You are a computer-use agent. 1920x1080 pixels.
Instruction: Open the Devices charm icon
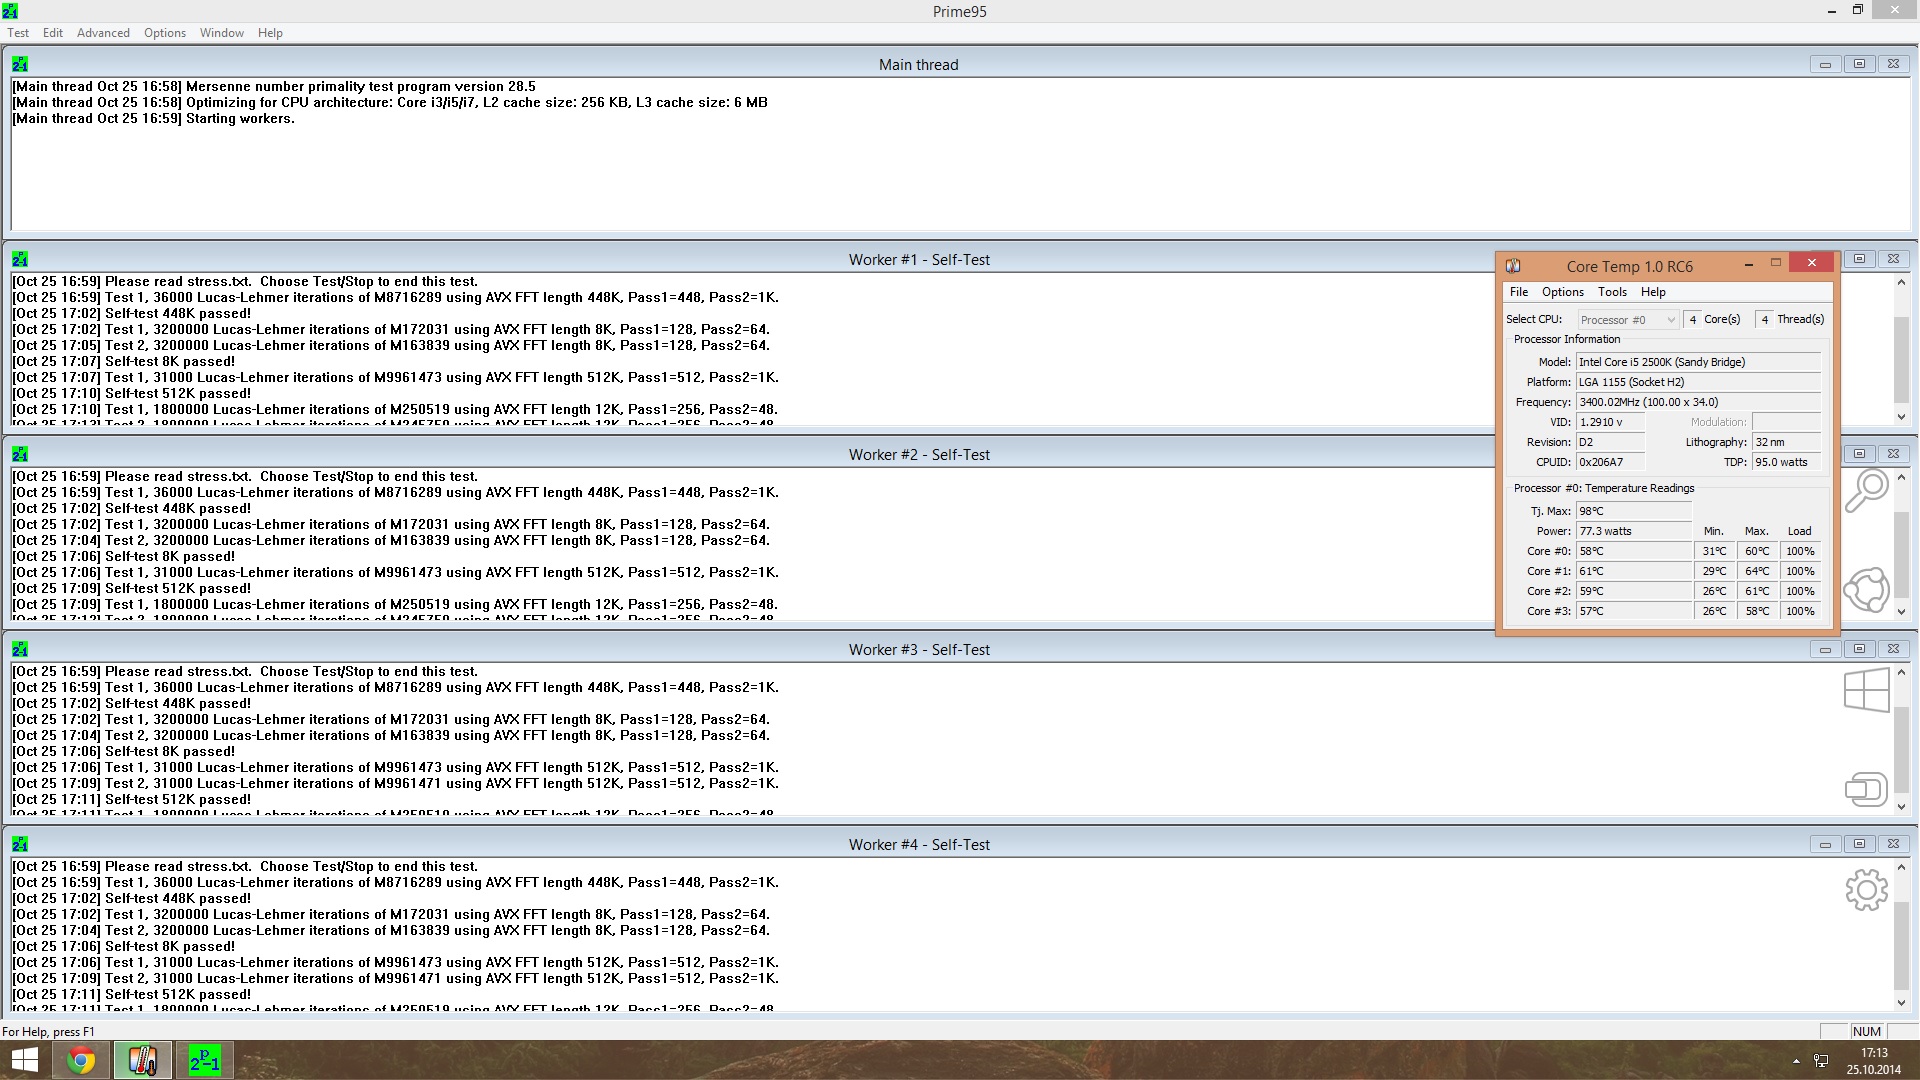(1866, 789)
